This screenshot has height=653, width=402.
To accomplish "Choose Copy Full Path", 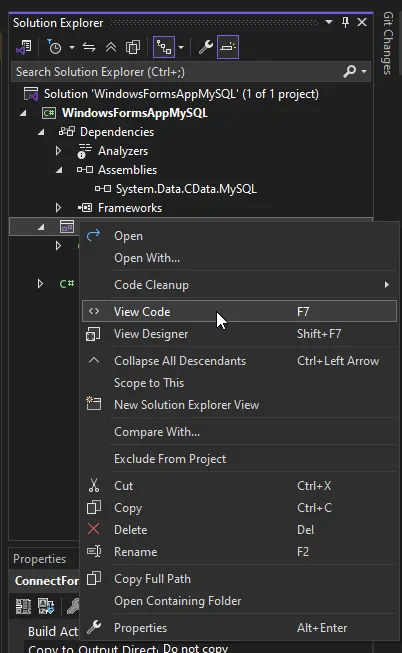I will tap(239, 579).
